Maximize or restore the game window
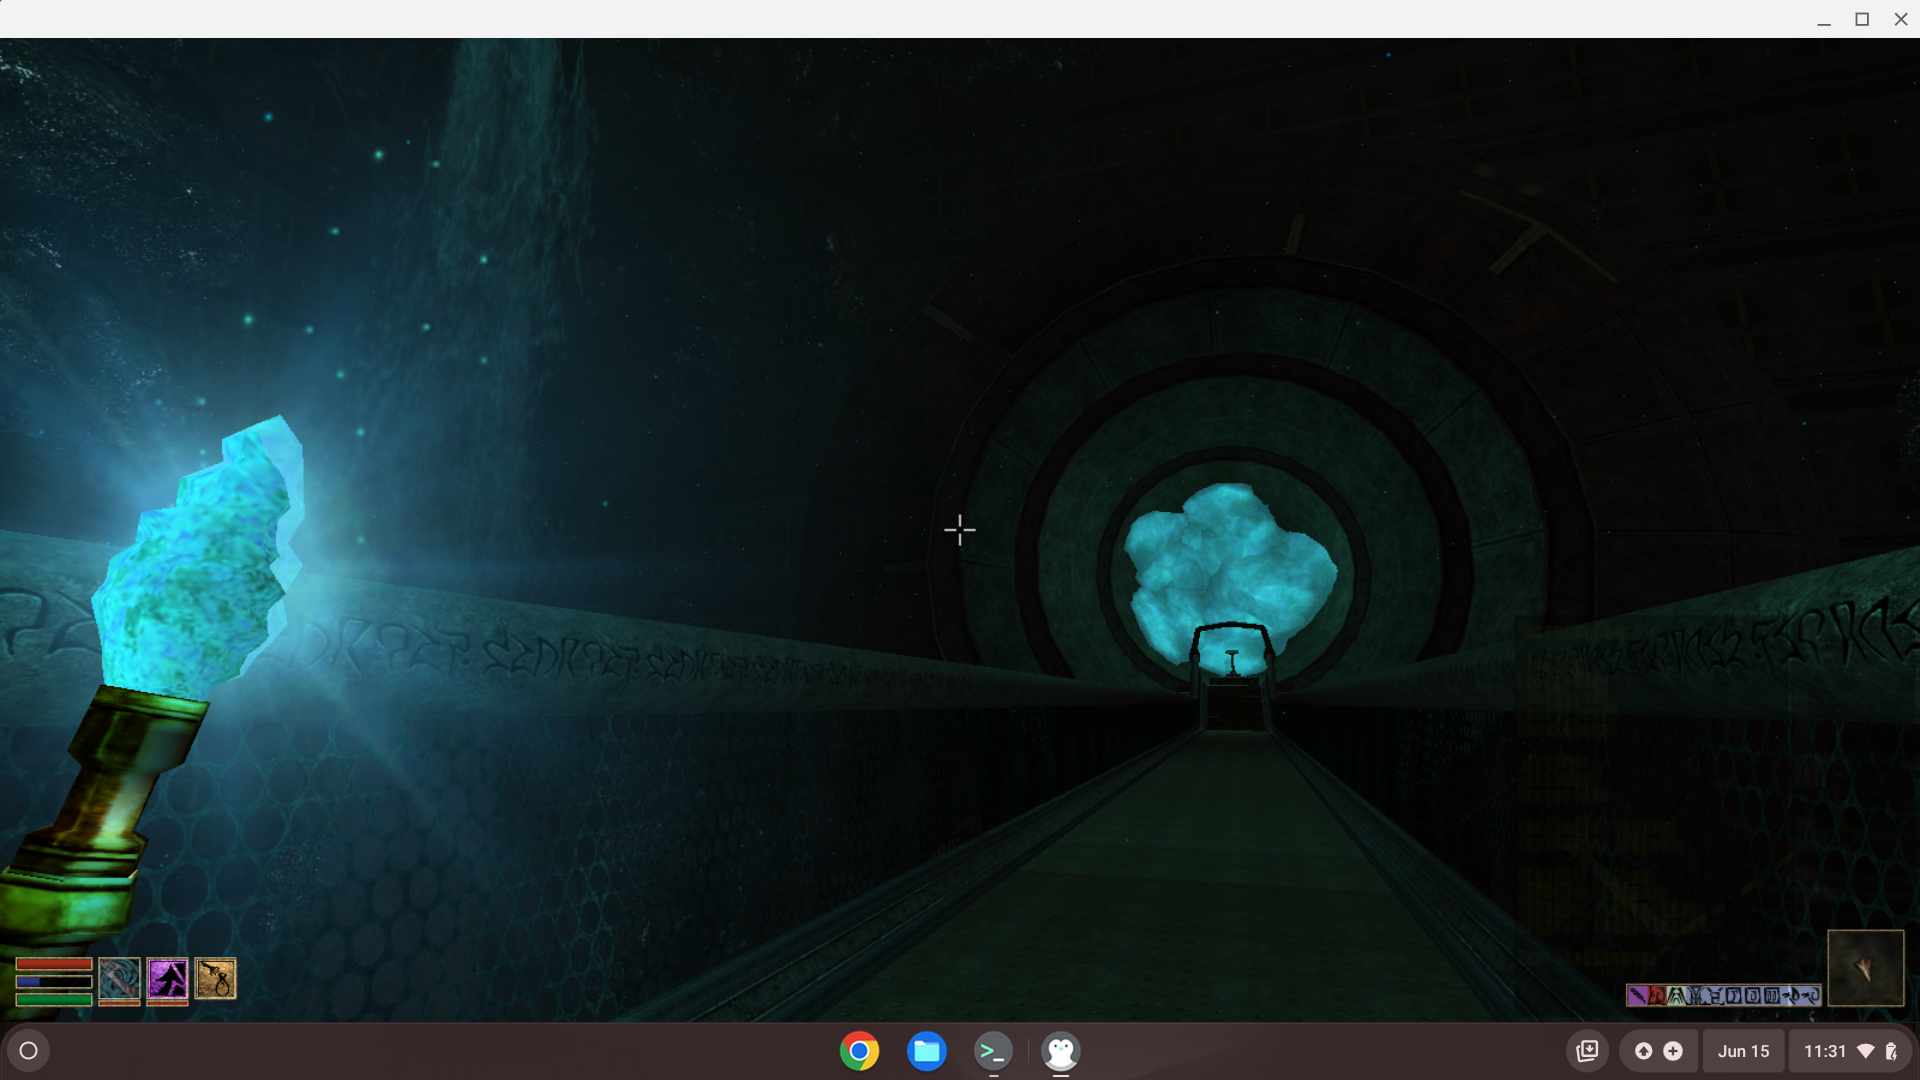 coord(1862,19)
